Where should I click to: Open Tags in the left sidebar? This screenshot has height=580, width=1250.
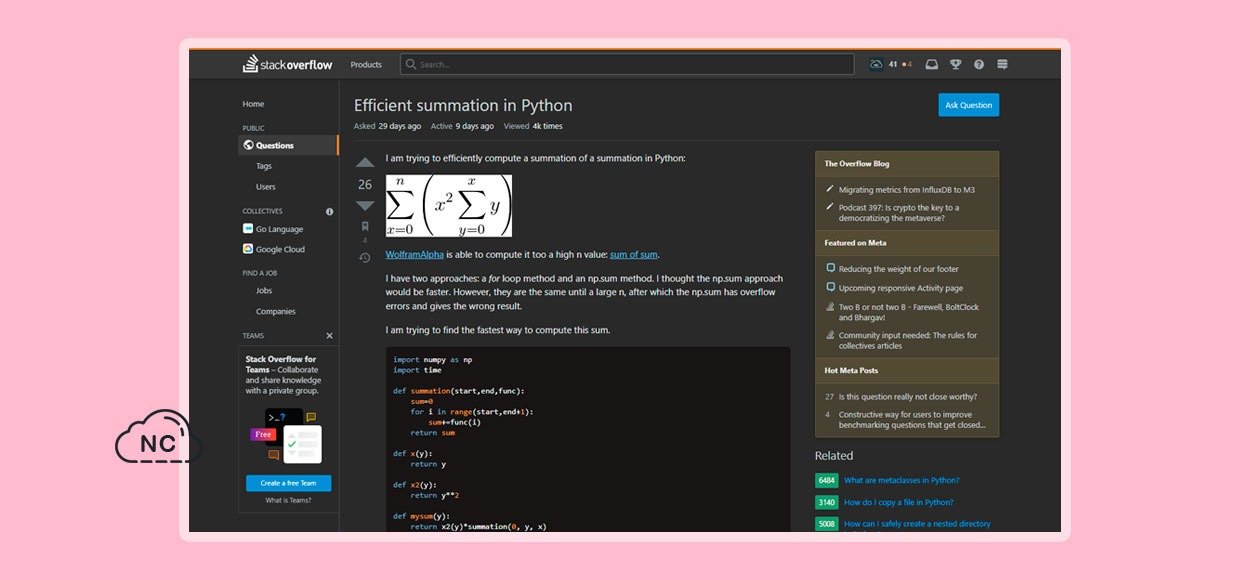click(264, 166)
